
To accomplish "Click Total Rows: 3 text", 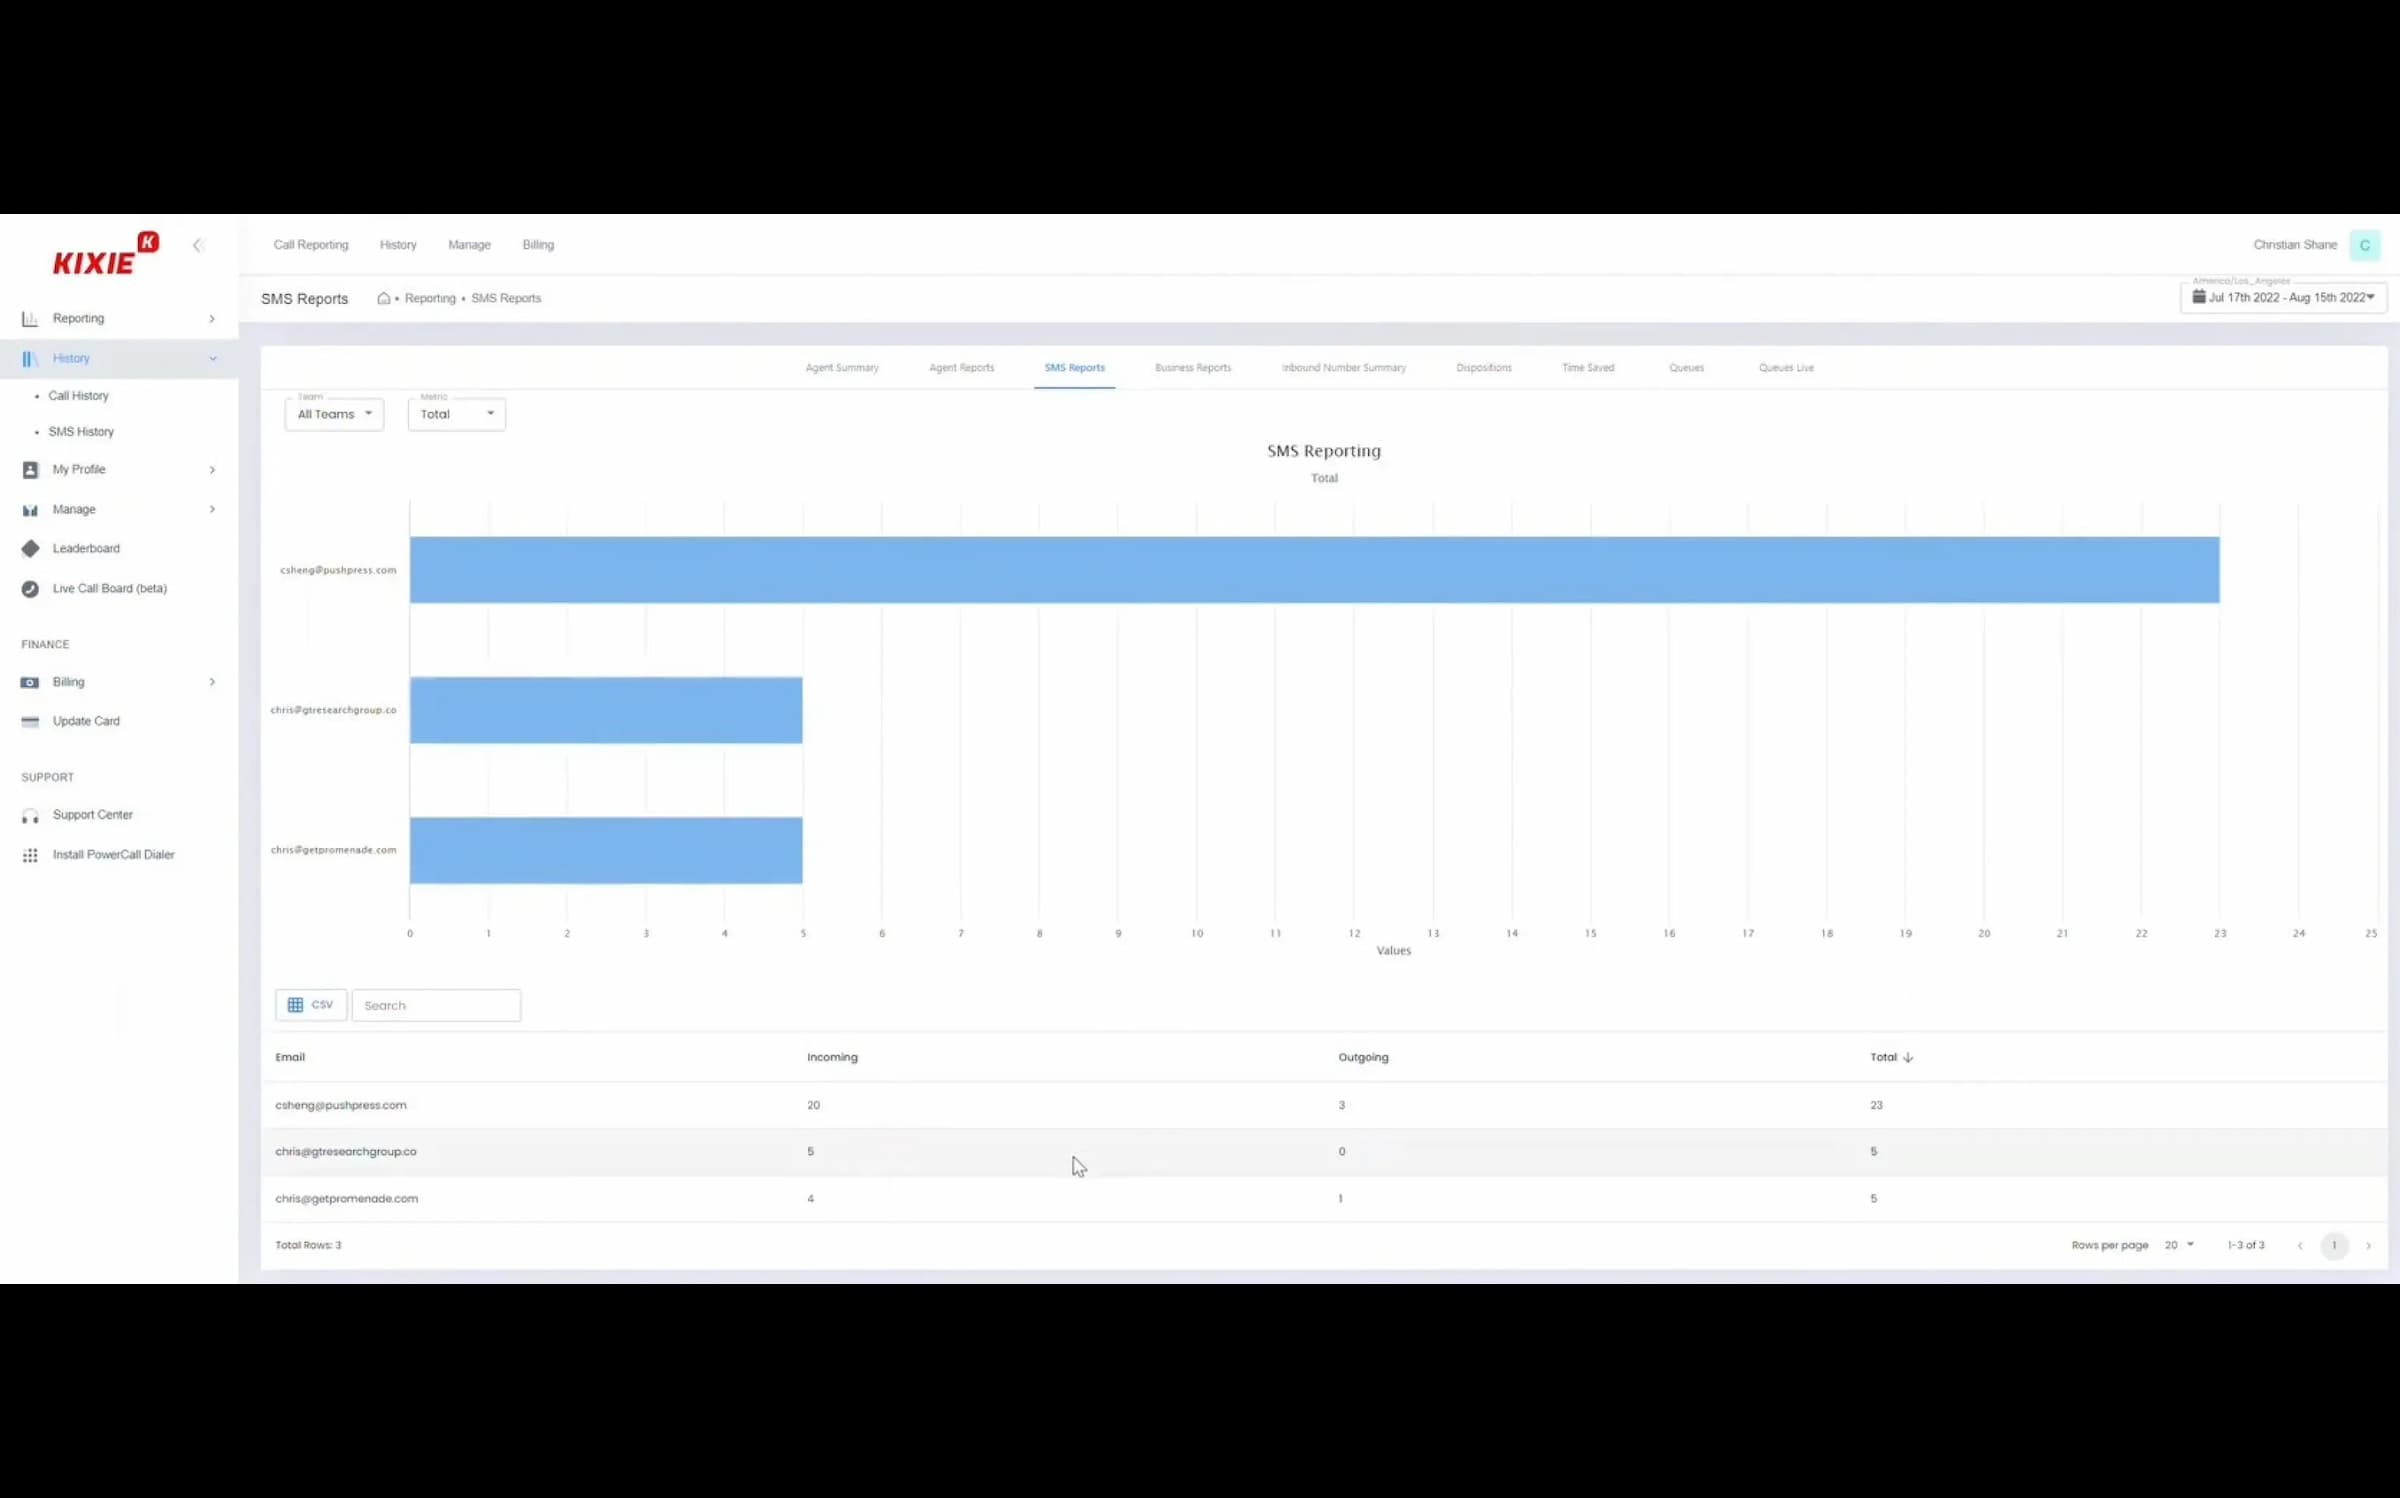I will 308,1245.
